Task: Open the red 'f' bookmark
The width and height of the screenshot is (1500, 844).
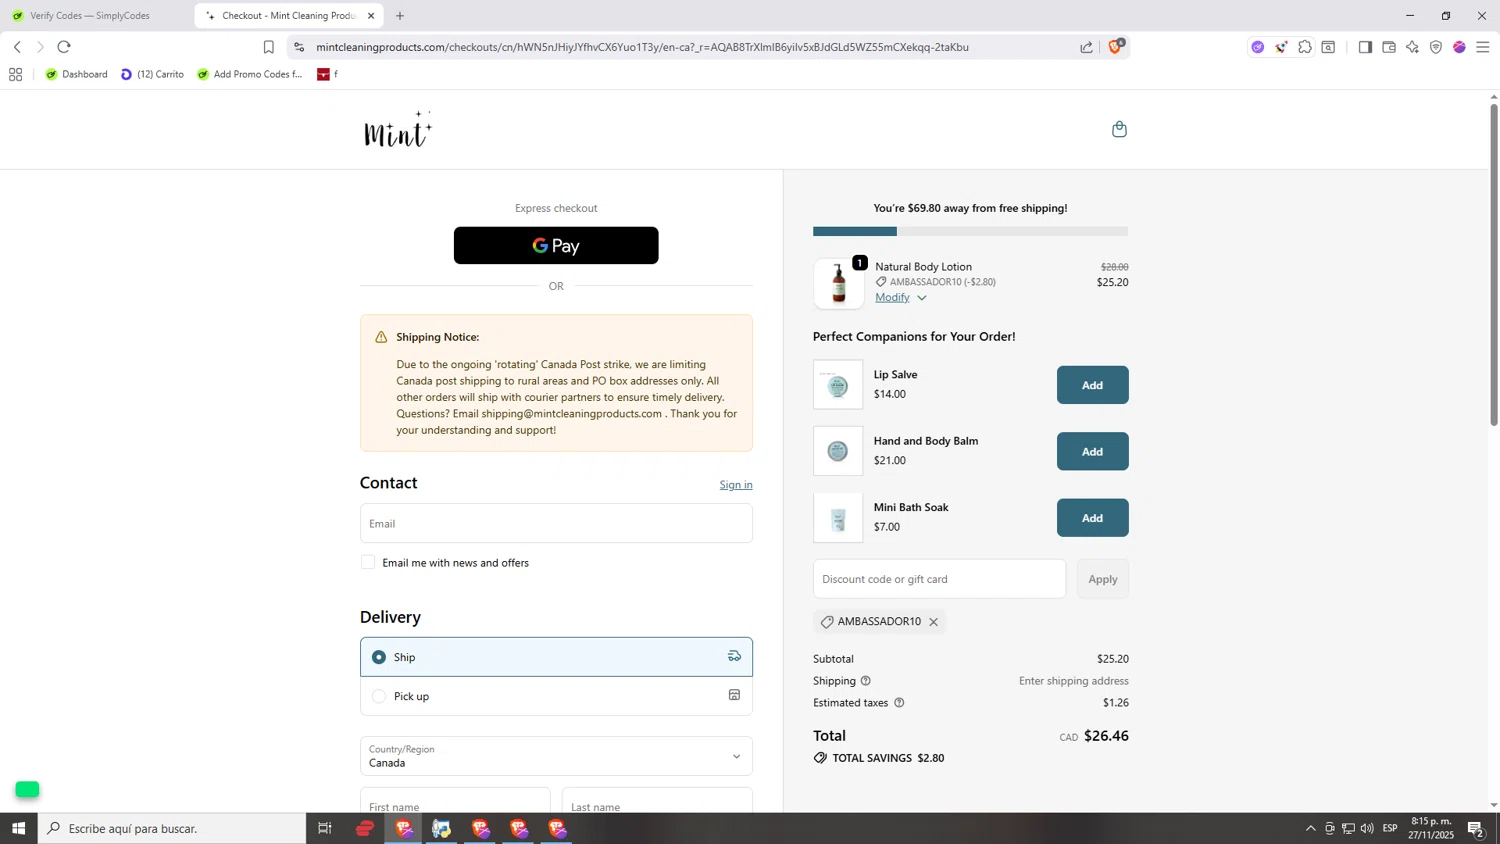Action: click(327, 74)
